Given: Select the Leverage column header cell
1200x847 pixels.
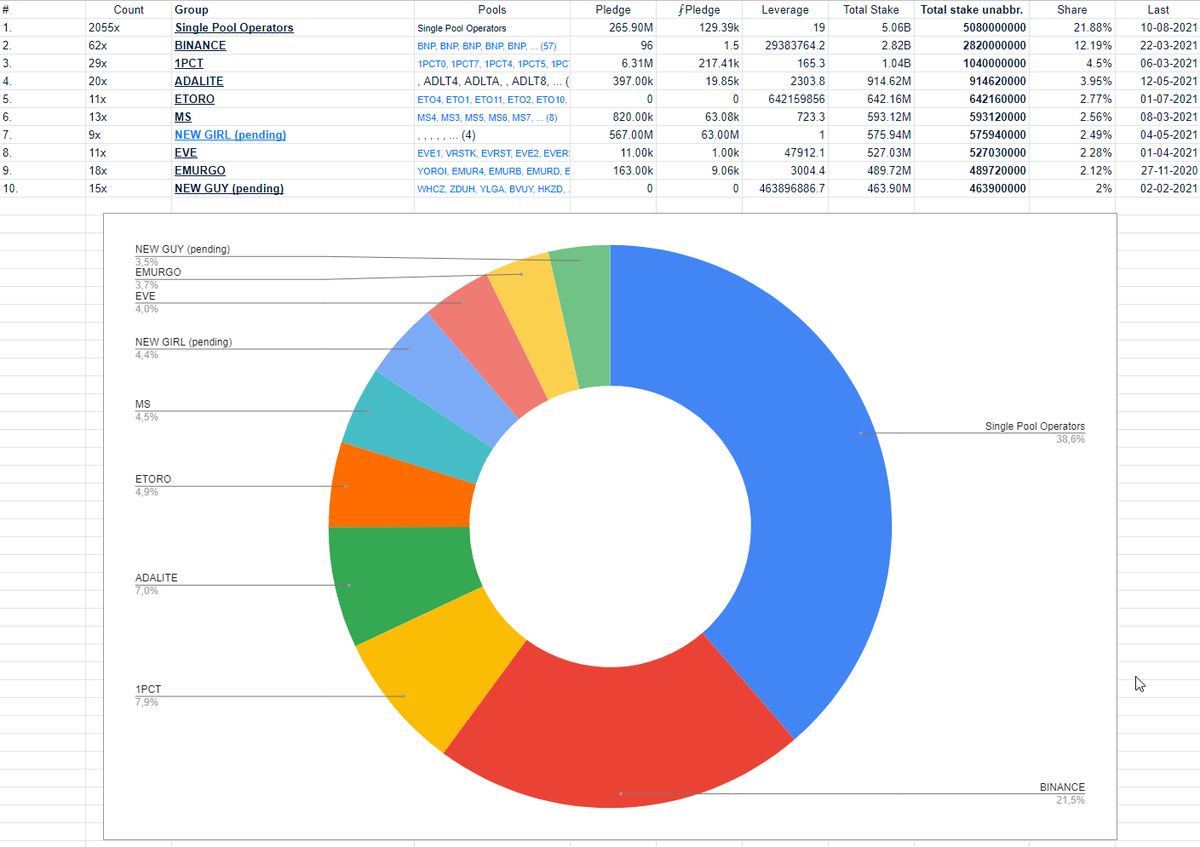Looking at the screenshot, I should tap(784, 9).
